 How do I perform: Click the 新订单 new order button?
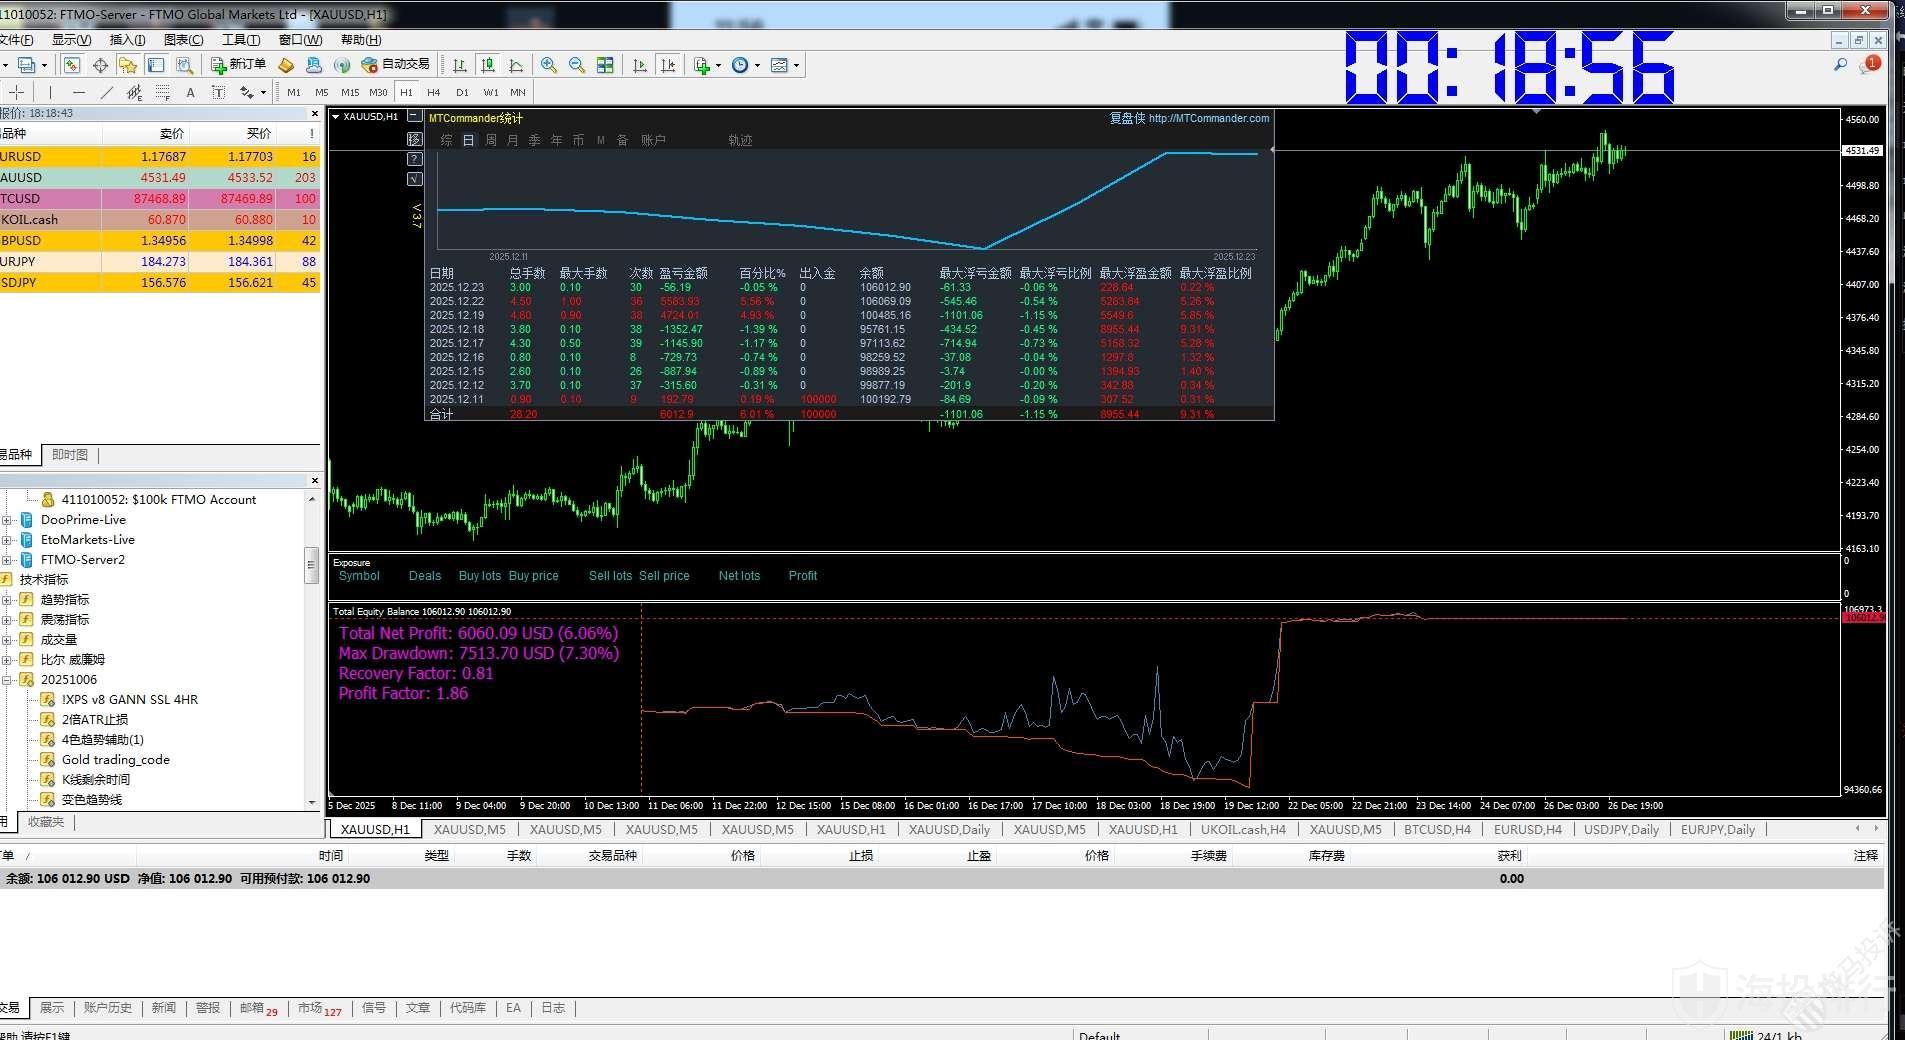tap(238, 65)
